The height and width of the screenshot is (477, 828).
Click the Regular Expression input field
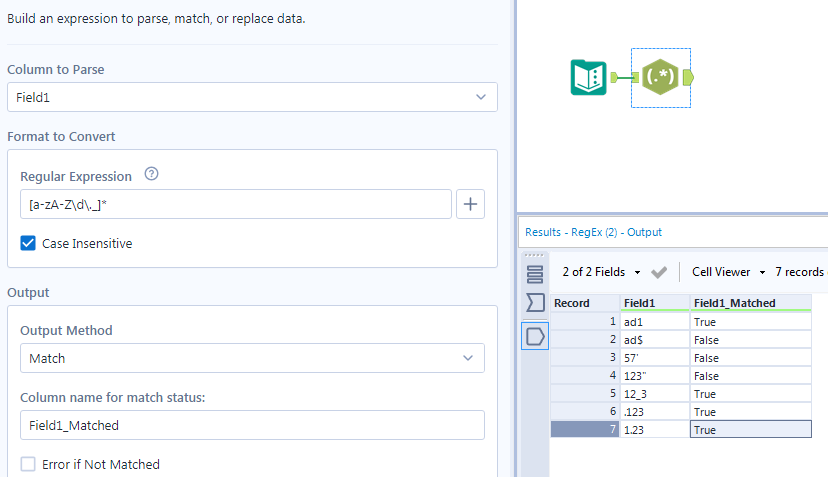(x=236, y=204)
